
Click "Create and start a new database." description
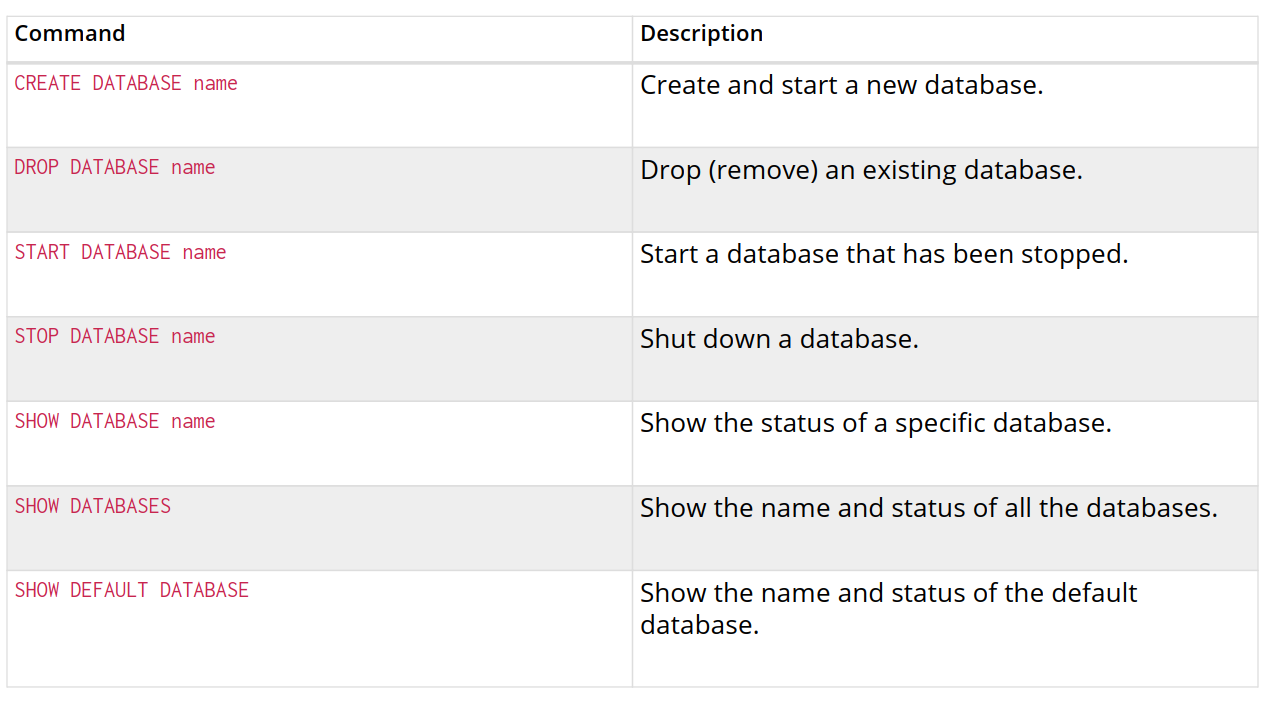click(841, 85)
